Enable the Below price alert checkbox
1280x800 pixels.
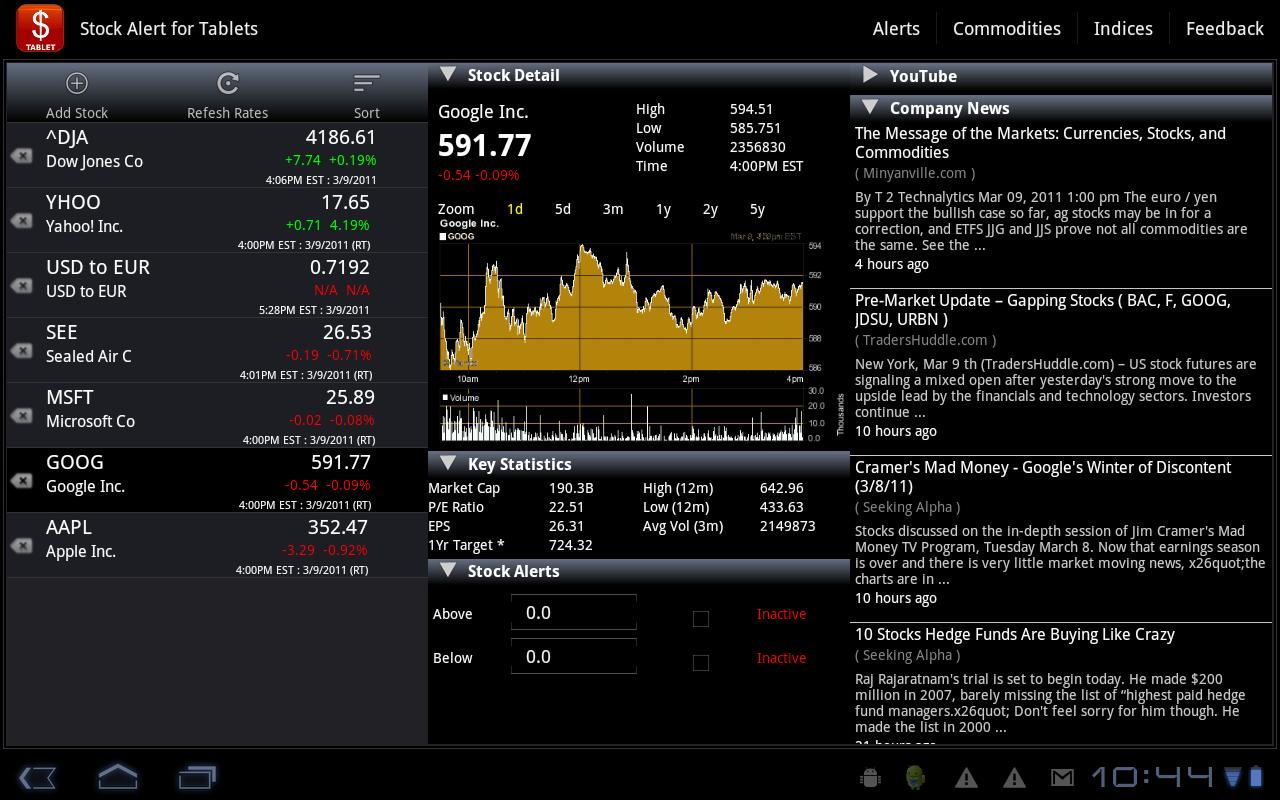pyautogui.click(x=701, y=663)
